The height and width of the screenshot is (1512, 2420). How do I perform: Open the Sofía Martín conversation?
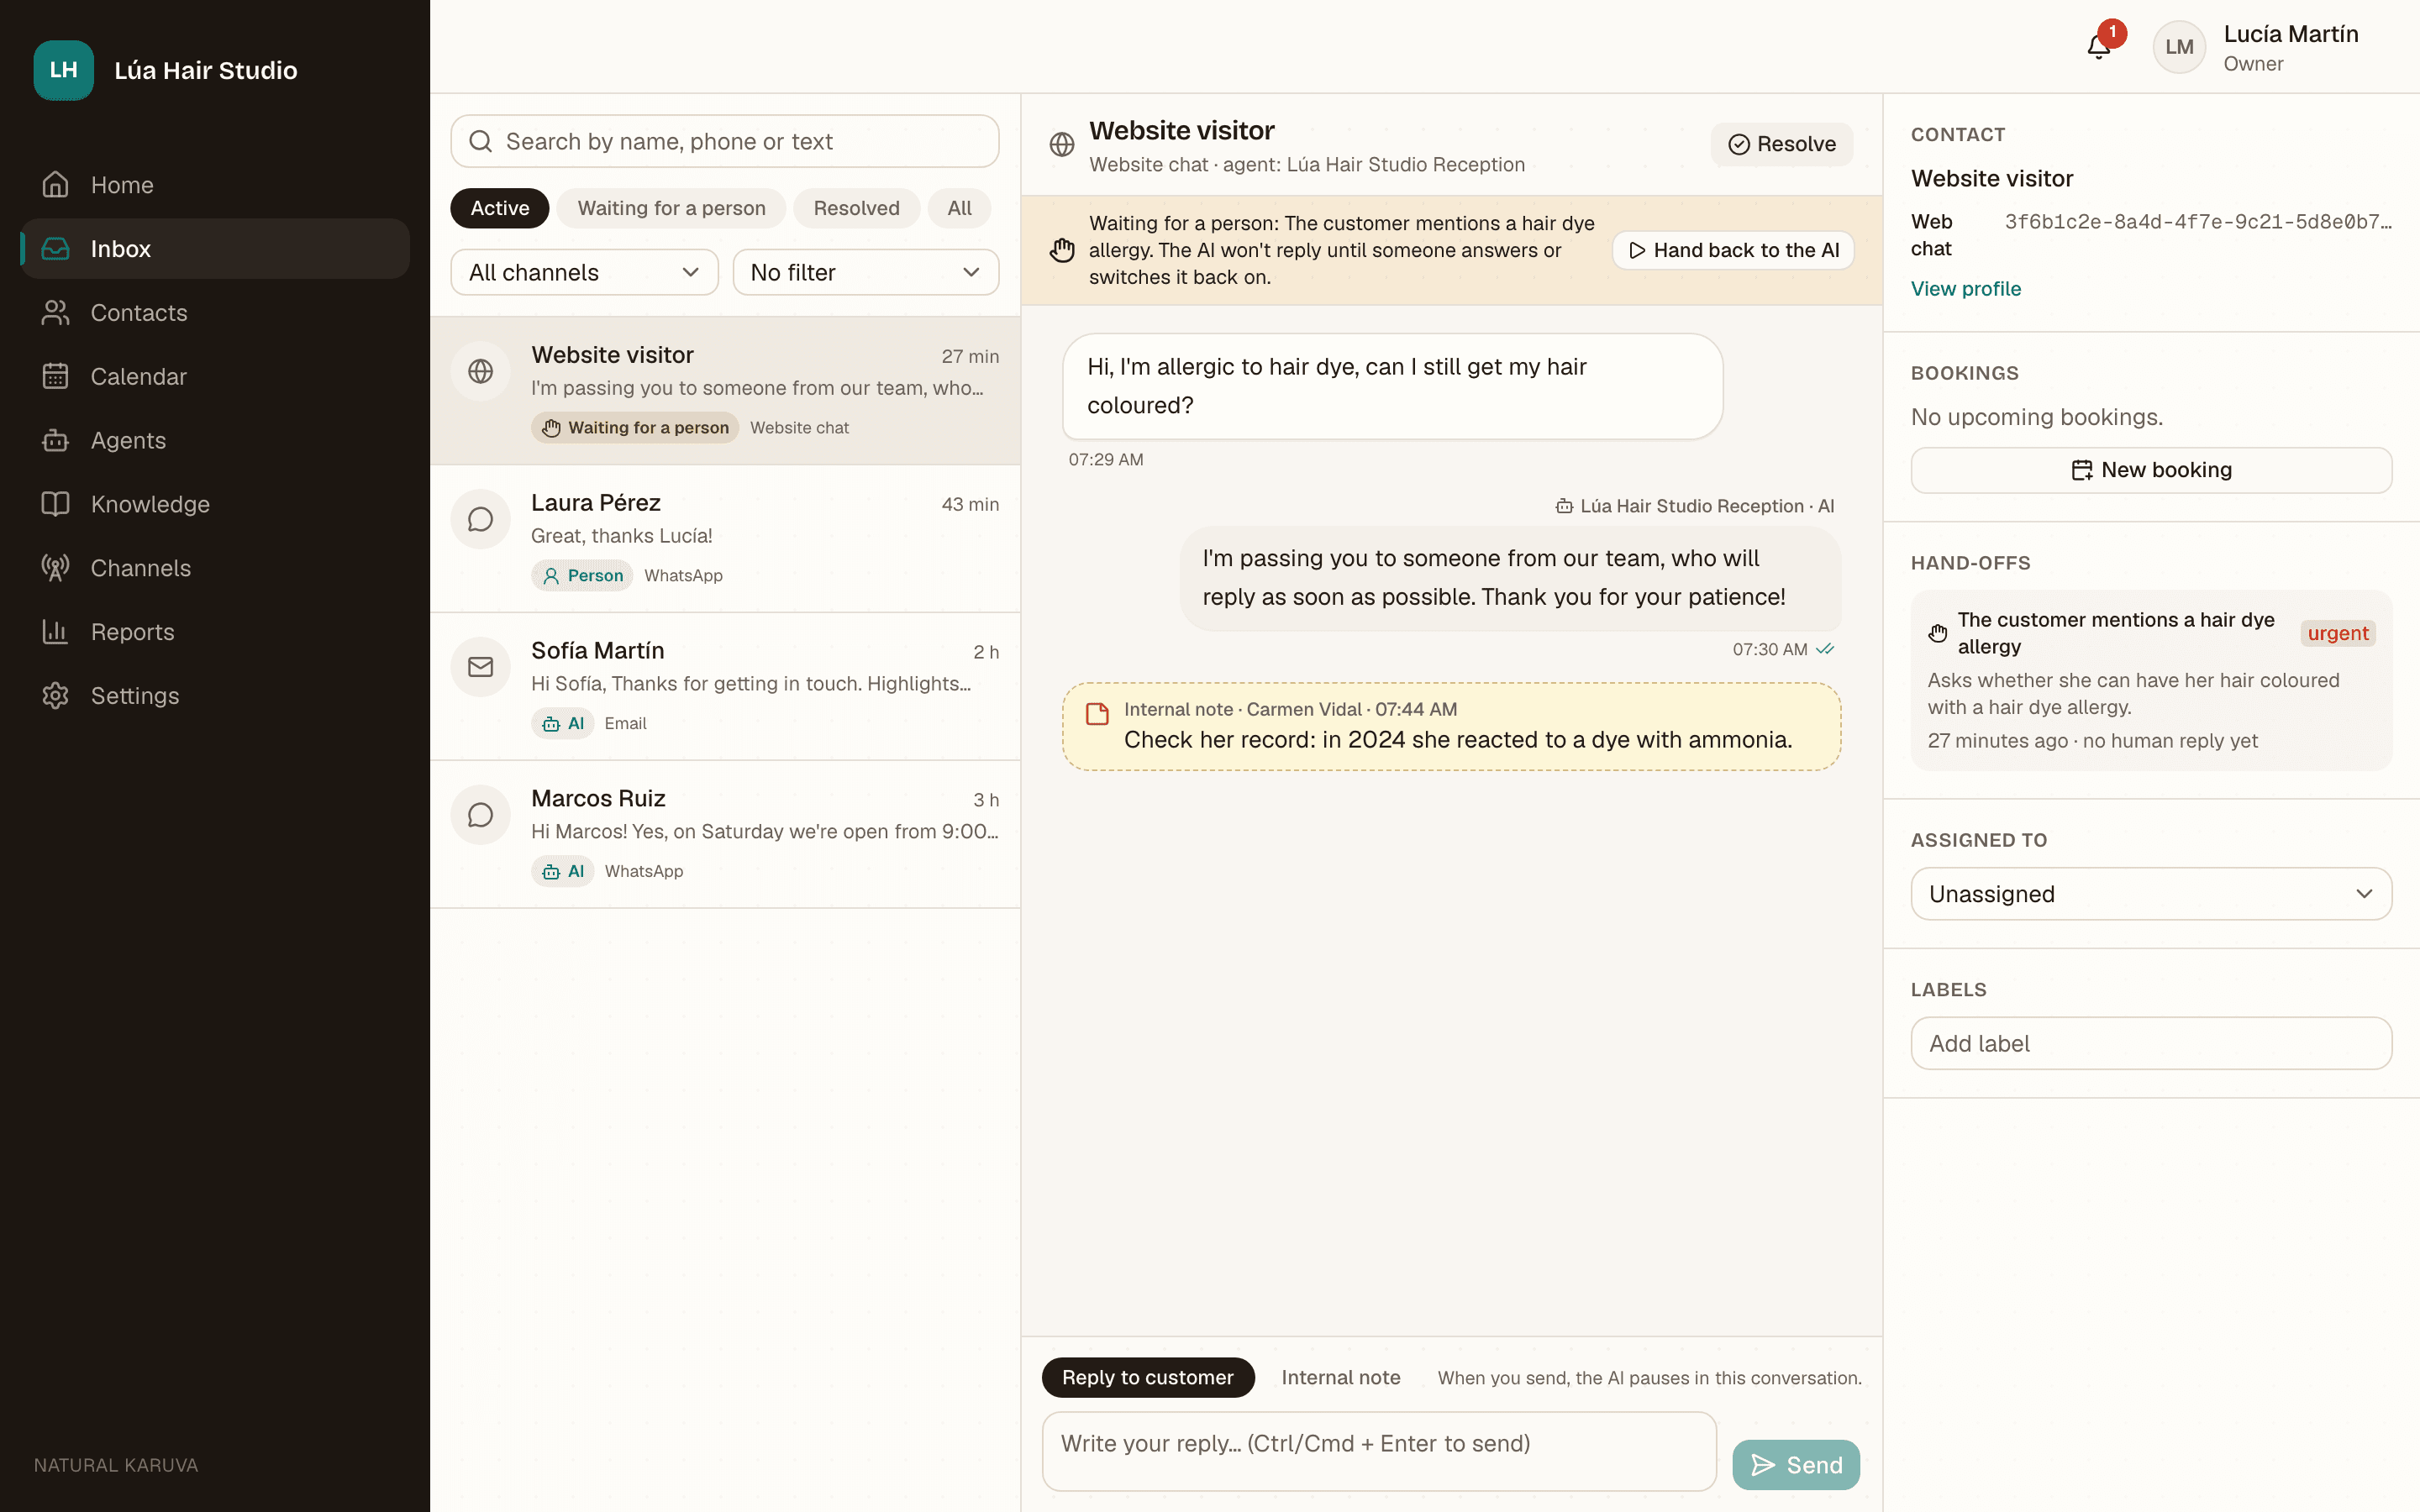(725, 687)
